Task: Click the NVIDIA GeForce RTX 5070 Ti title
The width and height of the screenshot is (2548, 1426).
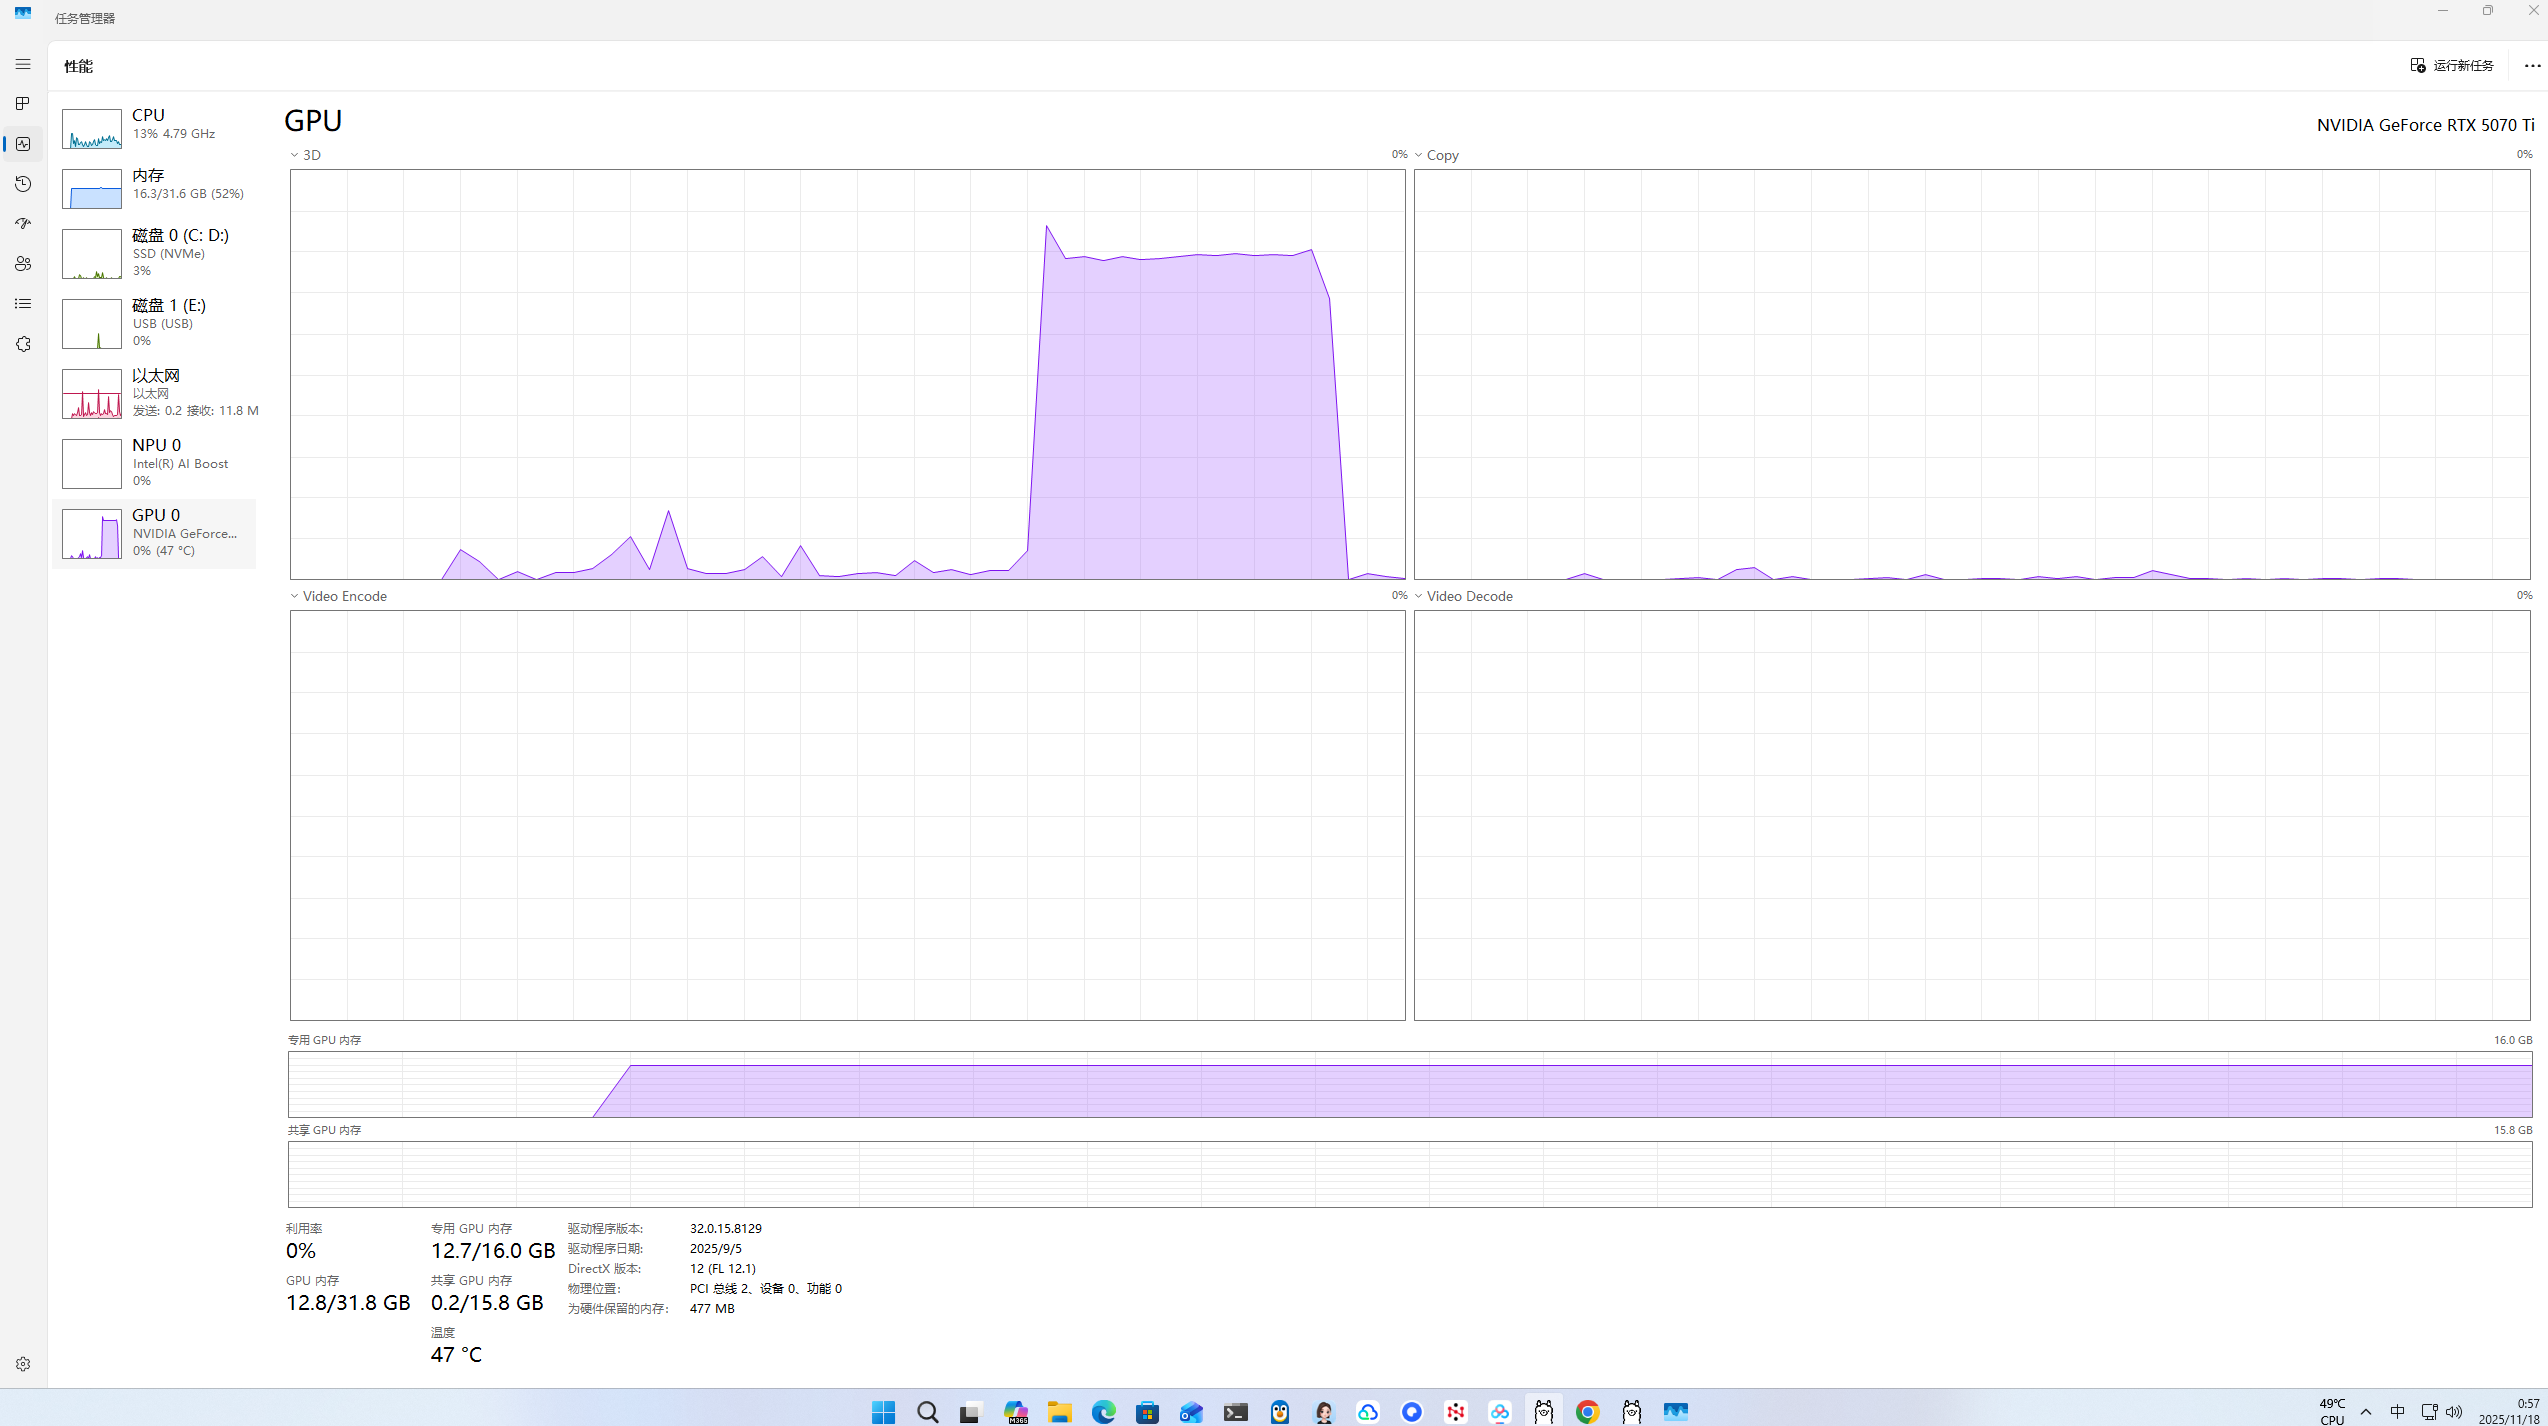Action: 2425,125
